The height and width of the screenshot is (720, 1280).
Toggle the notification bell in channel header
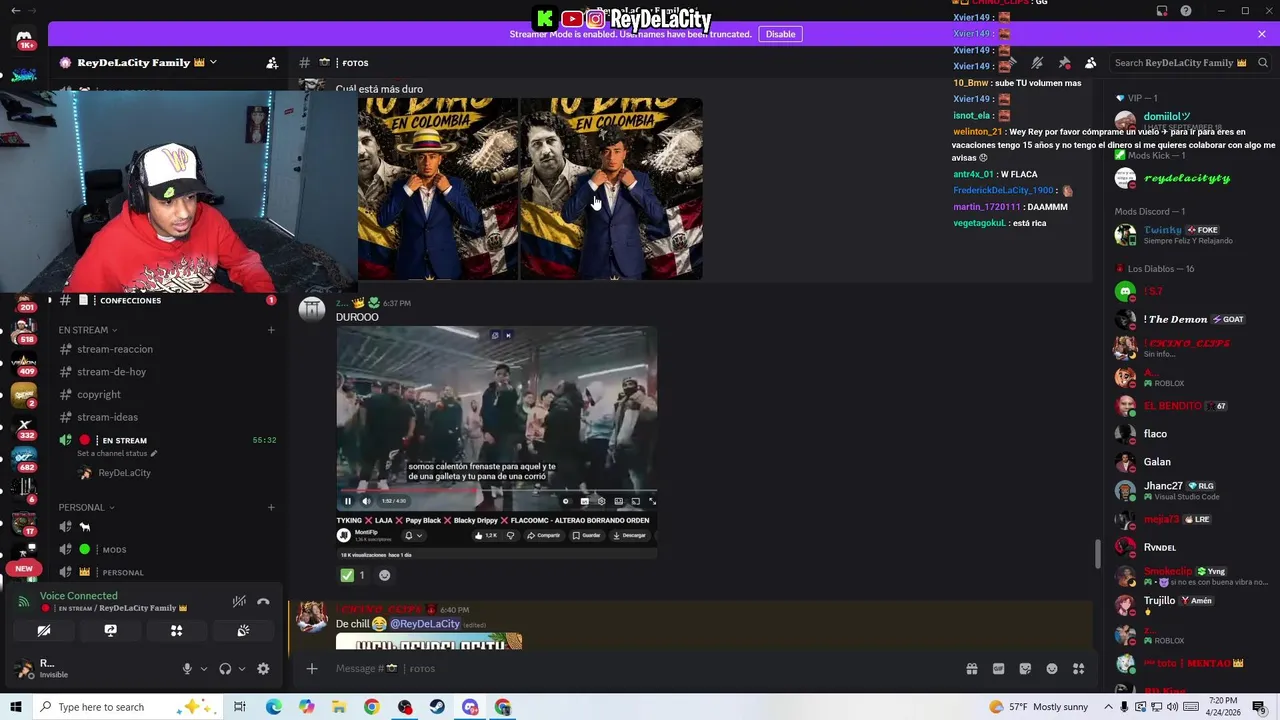click(x=1037, y=63)
